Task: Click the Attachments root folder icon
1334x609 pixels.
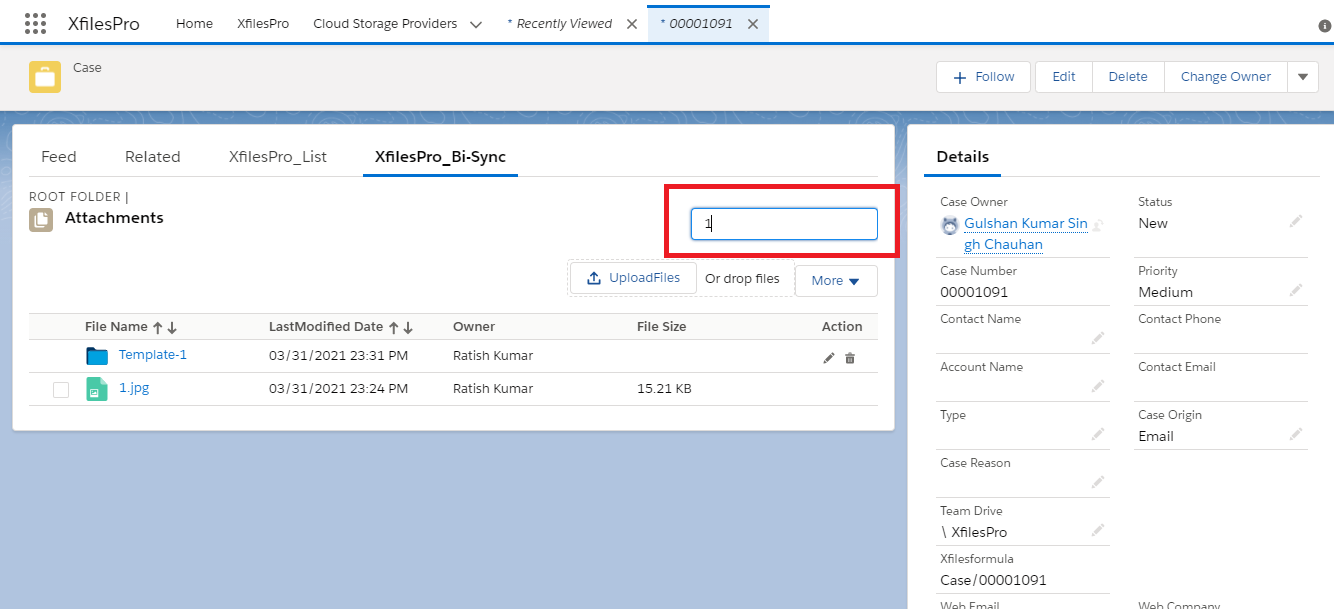Action: tap(41, 219)
